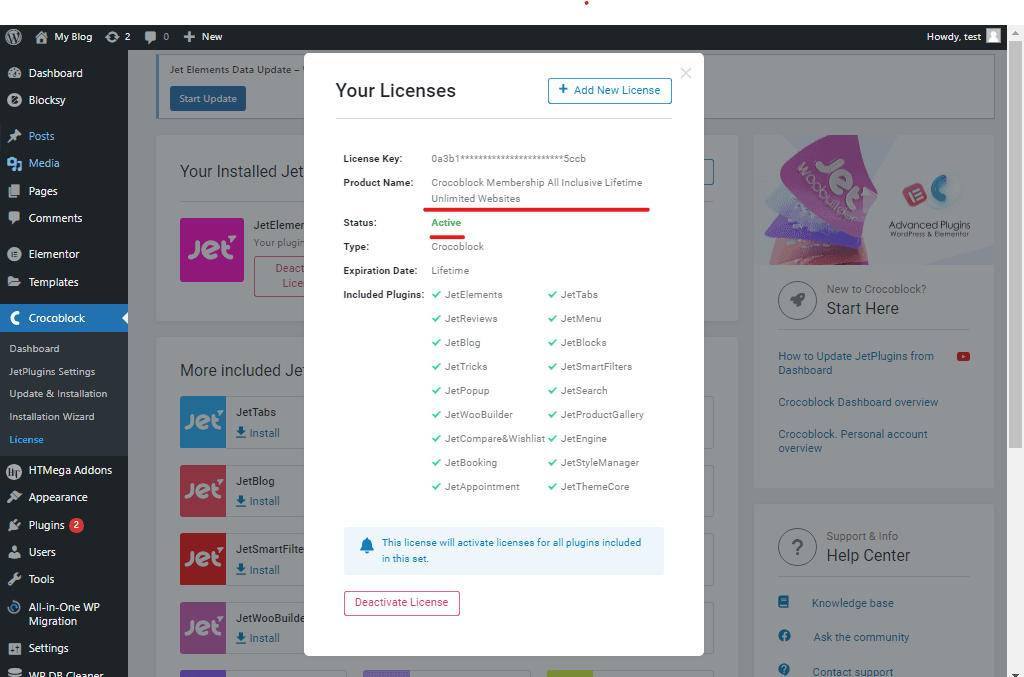
Task: Open the Knowledge base link
Action: coord(852,603)
